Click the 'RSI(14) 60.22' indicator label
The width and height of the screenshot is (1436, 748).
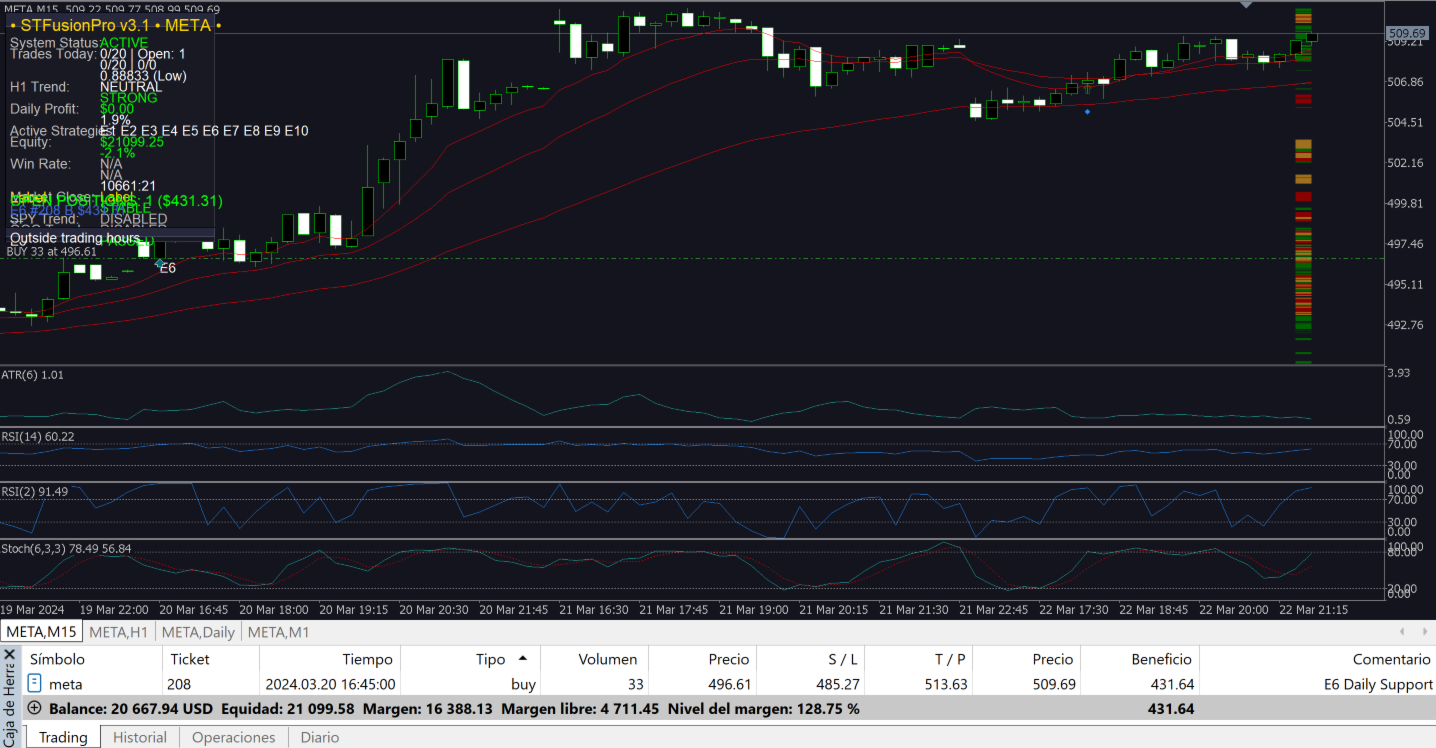(x=38, y=437)
